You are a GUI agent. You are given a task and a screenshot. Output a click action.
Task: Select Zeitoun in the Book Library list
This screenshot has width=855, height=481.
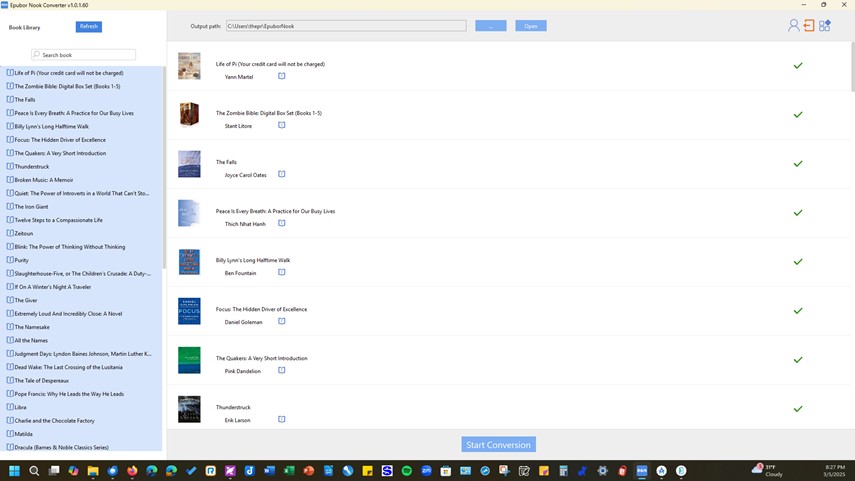coord(24,233)
